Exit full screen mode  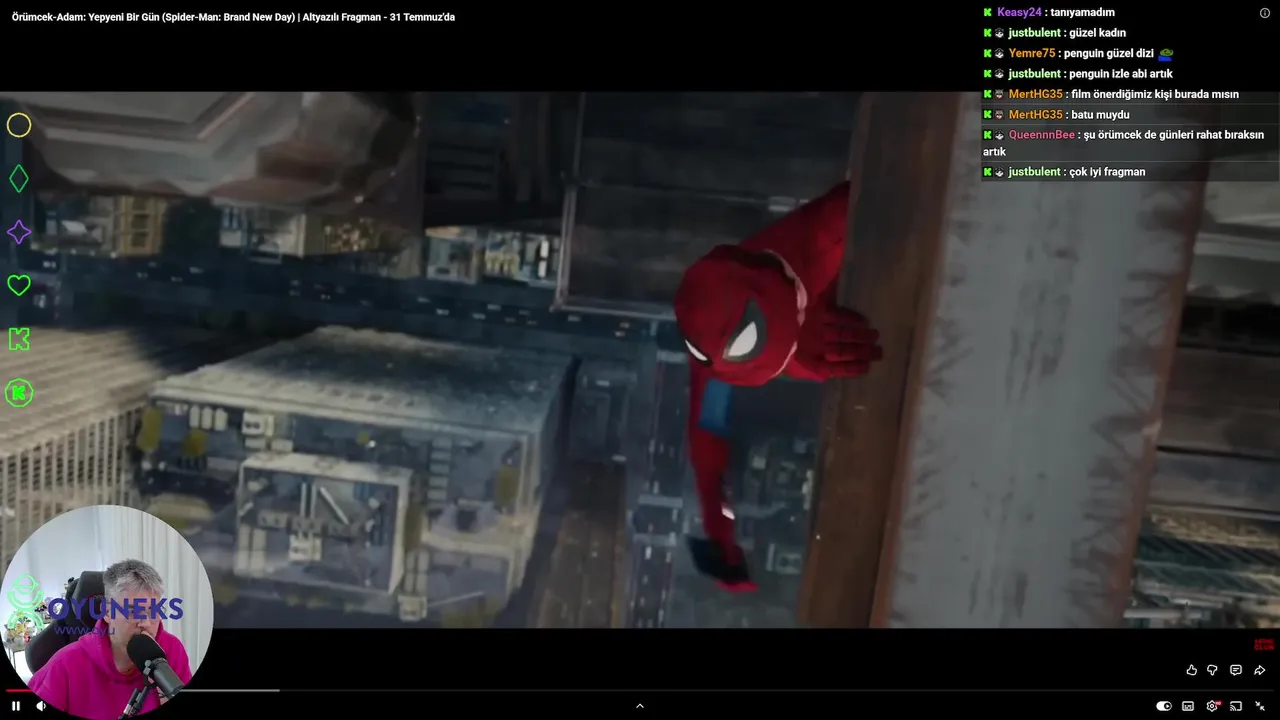click(x=1260, y=706)
